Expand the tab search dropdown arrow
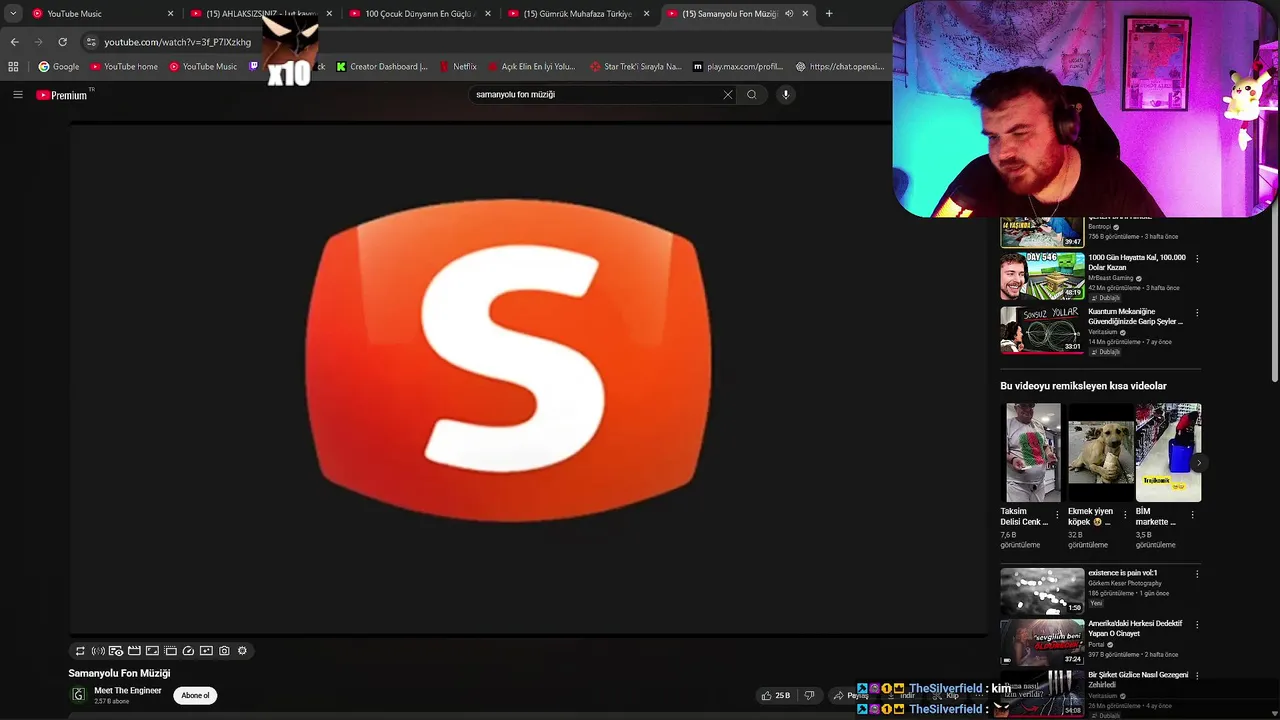The height and width of the screenshot is (720, 1280). coord(13,14)
